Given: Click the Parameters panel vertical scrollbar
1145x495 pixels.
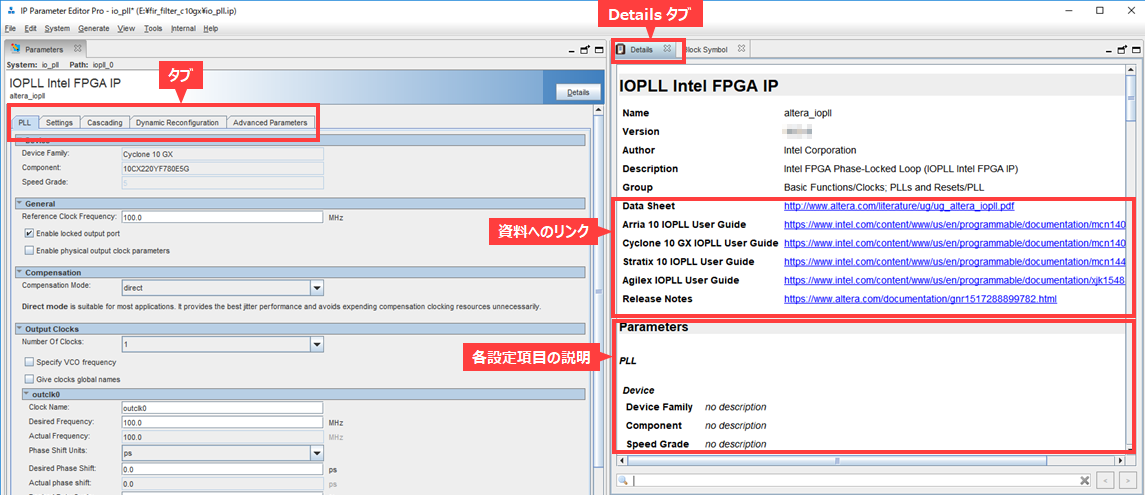Looking at the screenshot, I should (599, 291).
